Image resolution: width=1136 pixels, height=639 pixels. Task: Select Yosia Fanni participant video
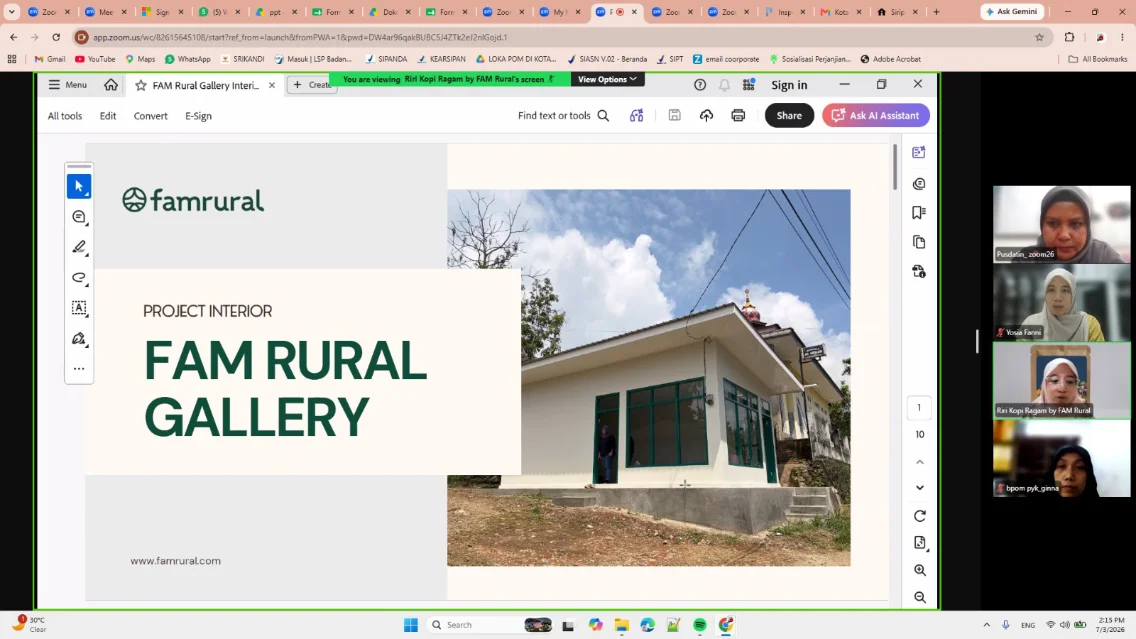[x=1061, y=302]
